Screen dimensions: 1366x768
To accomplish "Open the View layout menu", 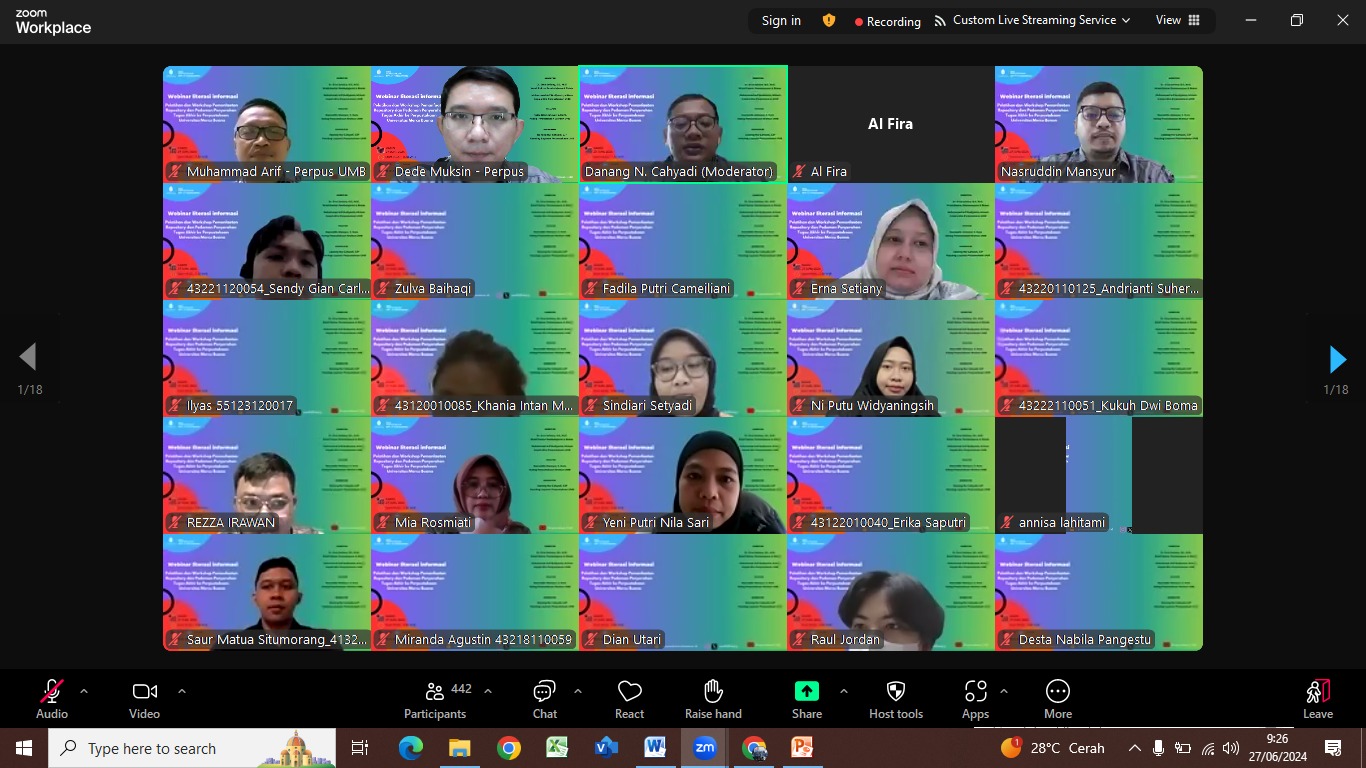I will coord(1177,21).
